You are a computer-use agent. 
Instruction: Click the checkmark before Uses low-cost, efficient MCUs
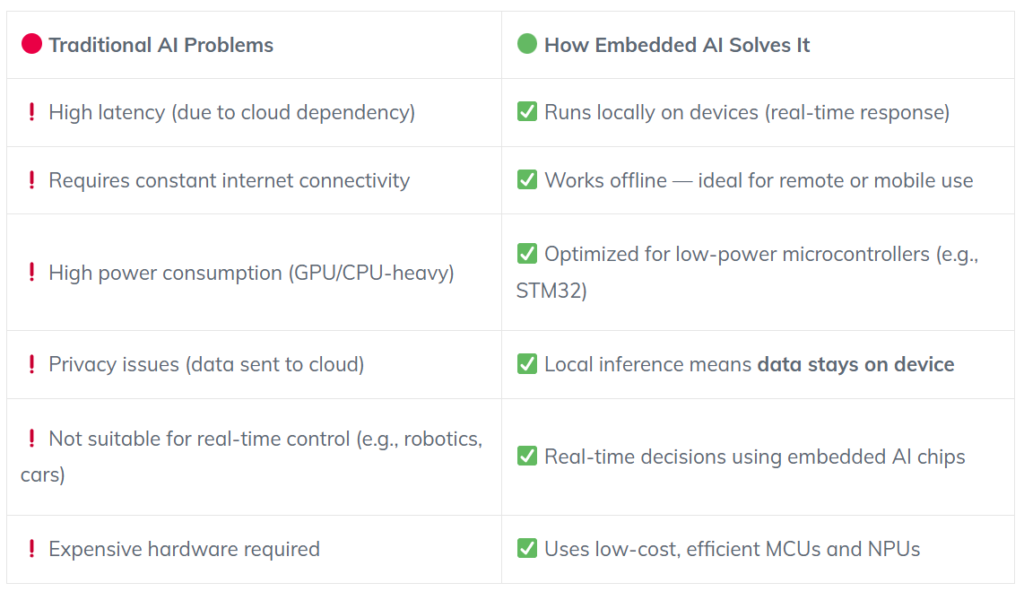click(527, 548)
